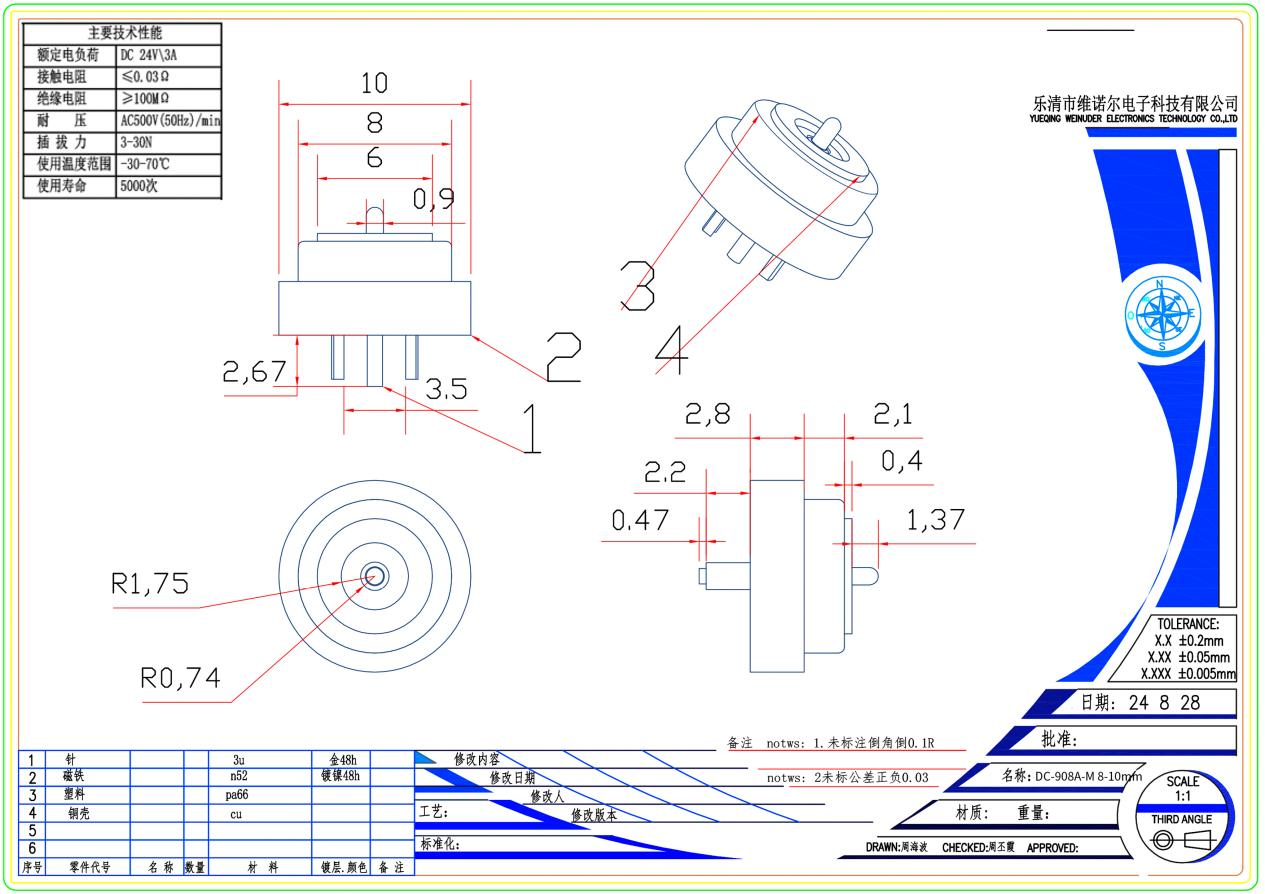Viewport: 1265px width, 894px height.
Task: Click the large callout number 2
Action: coord(563,357)
